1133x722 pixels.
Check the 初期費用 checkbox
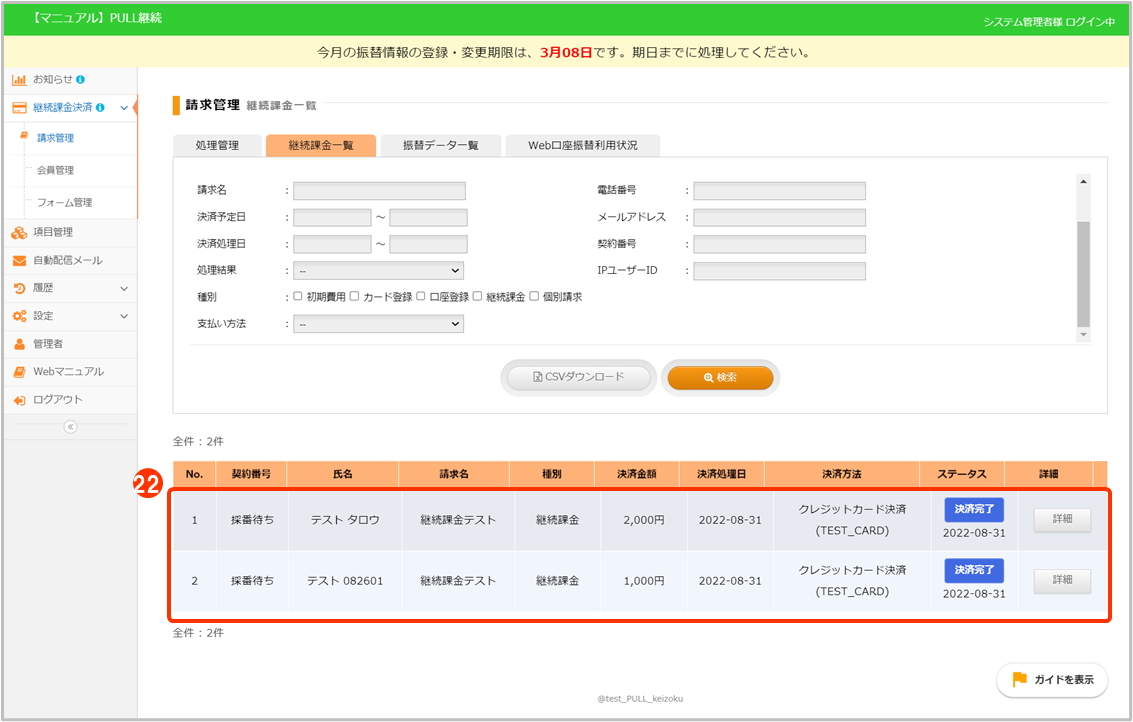point(298,297)
